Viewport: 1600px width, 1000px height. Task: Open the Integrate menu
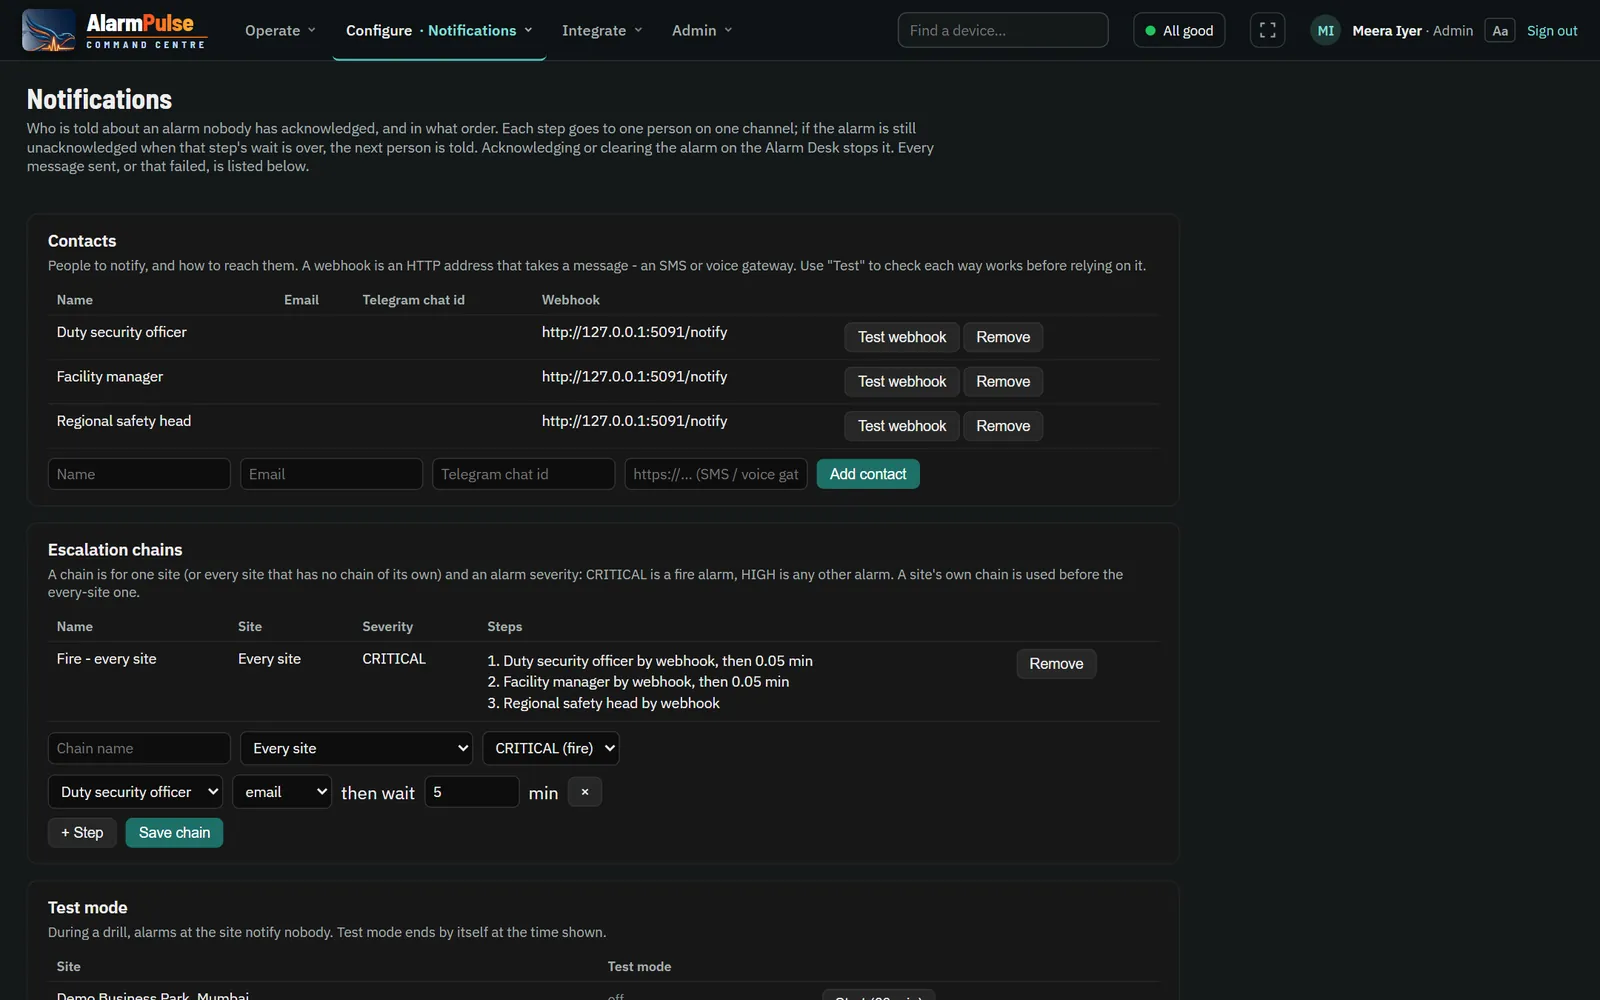(x=602, y=30)
